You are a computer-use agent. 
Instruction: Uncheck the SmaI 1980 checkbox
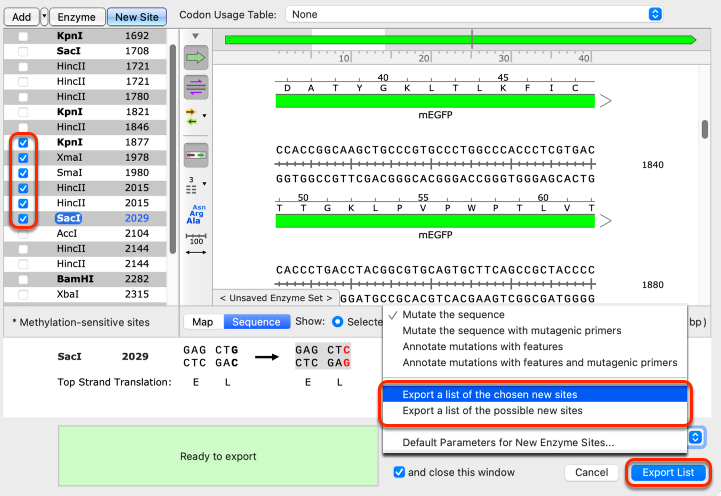coord(23,173)
